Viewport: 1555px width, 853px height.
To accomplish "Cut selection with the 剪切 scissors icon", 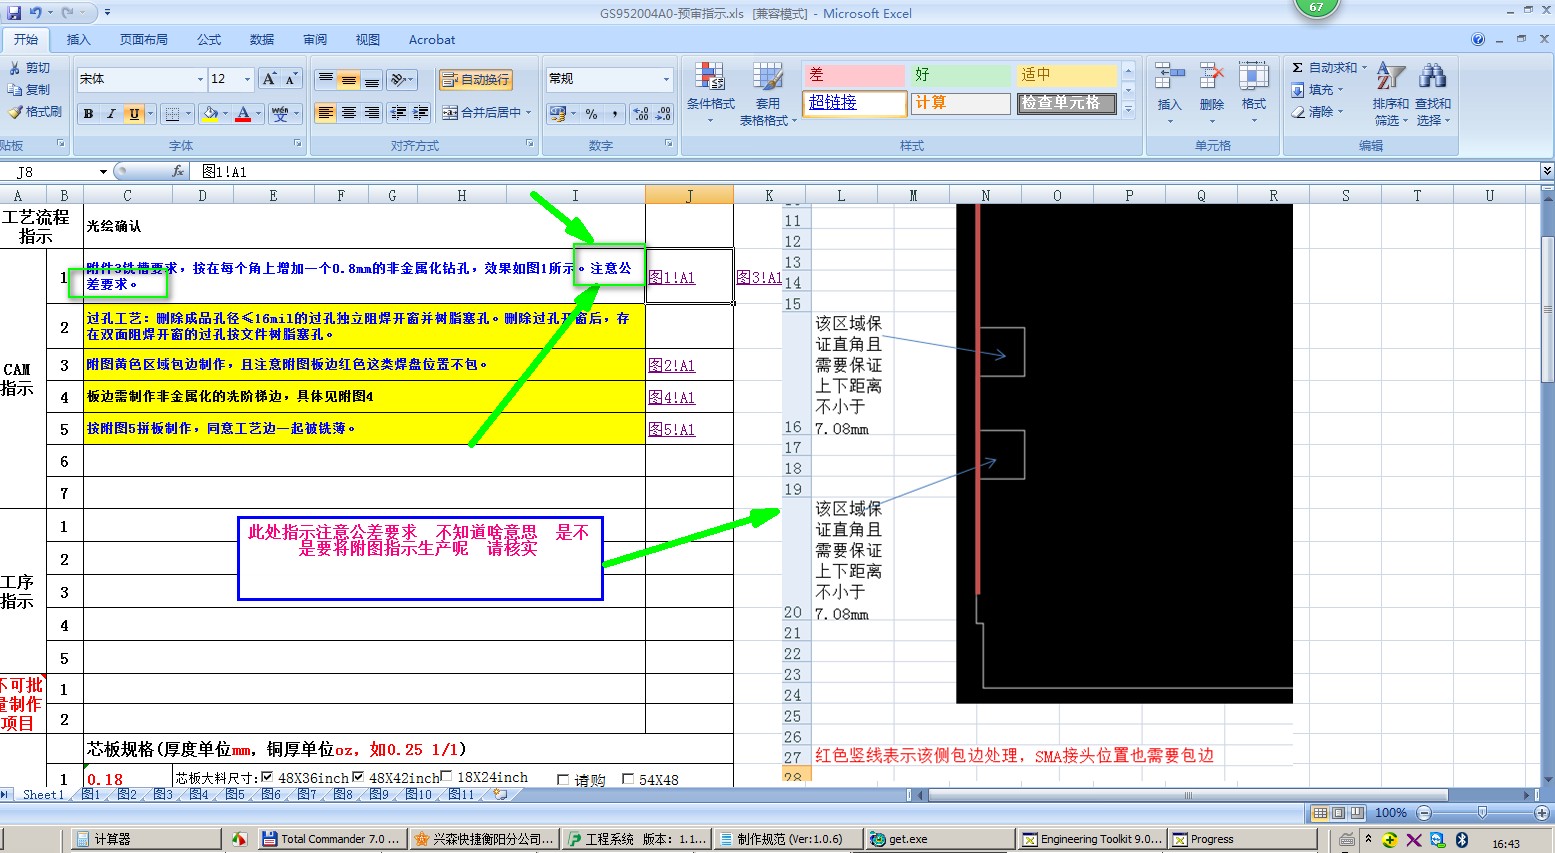I will (x=15, y=68).
